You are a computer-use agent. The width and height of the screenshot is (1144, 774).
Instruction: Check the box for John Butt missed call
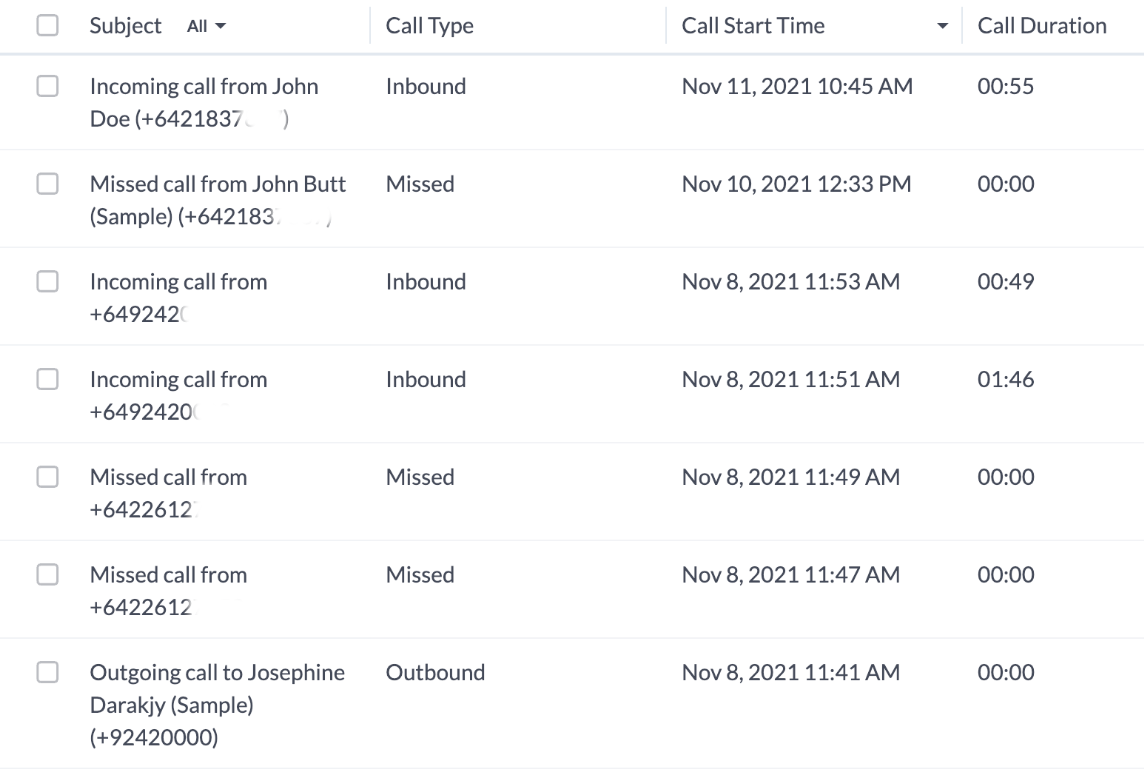(x=47, y=184)
